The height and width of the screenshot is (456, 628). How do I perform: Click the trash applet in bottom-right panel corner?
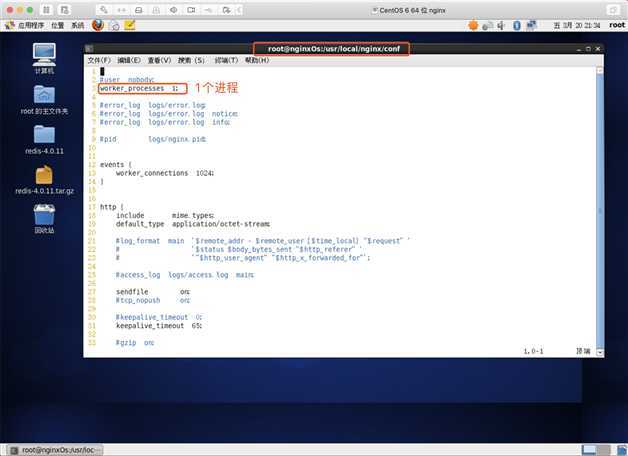[x=622, y=450]
